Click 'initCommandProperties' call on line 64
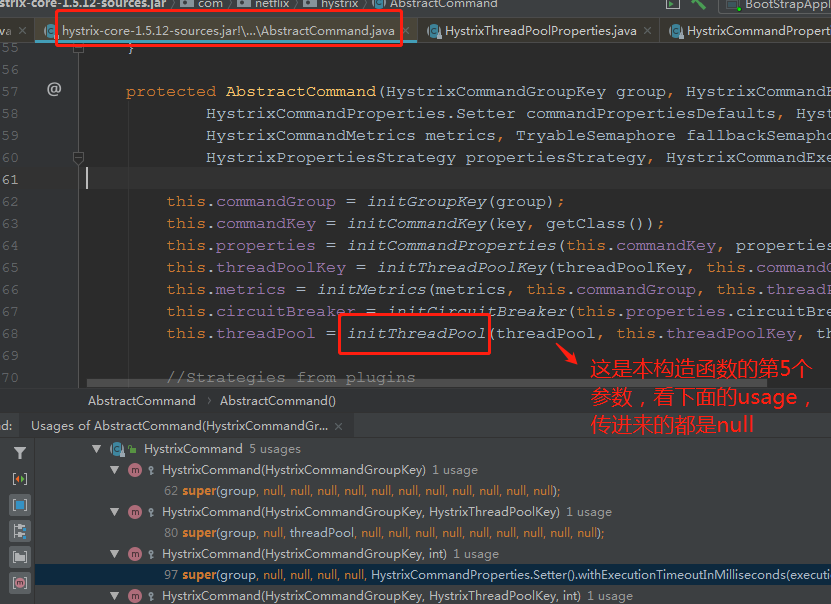The height and width of the screenshot is (604, 831). pyautogui.click(x=452, y=245)
